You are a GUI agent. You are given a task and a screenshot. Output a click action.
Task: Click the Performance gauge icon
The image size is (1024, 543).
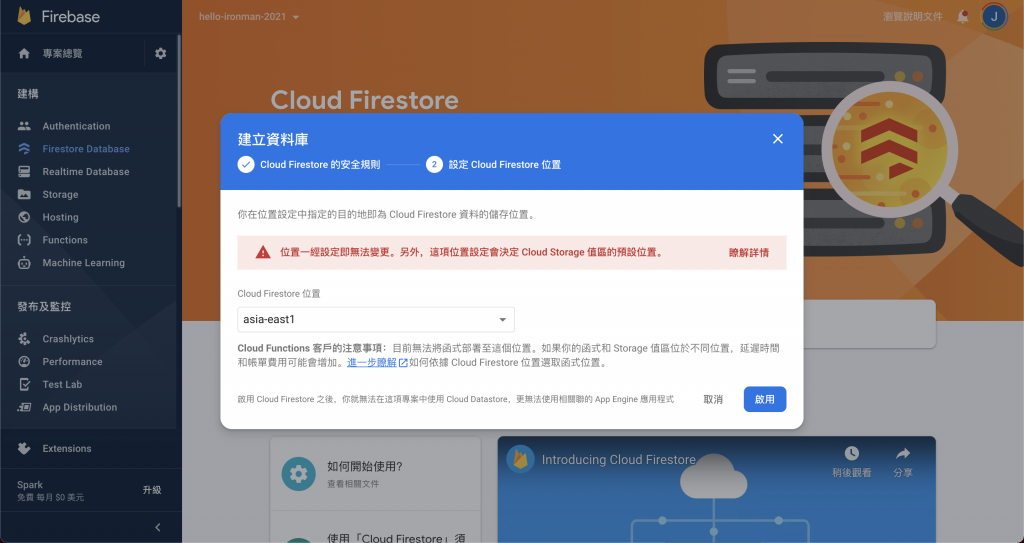pos(24,361)
